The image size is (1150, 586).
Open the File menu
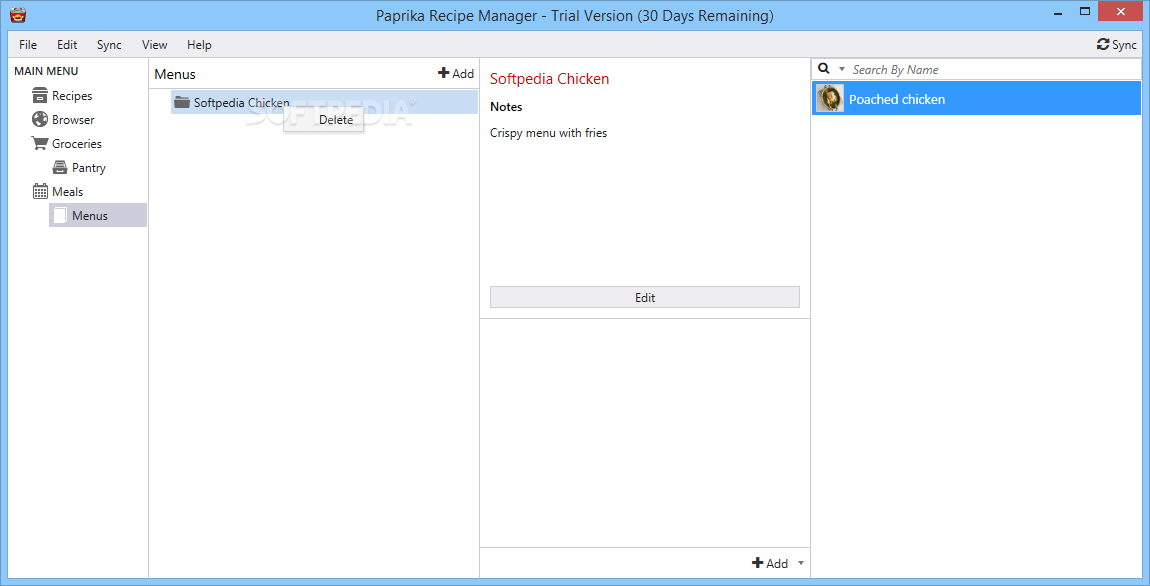click(27, 44)
